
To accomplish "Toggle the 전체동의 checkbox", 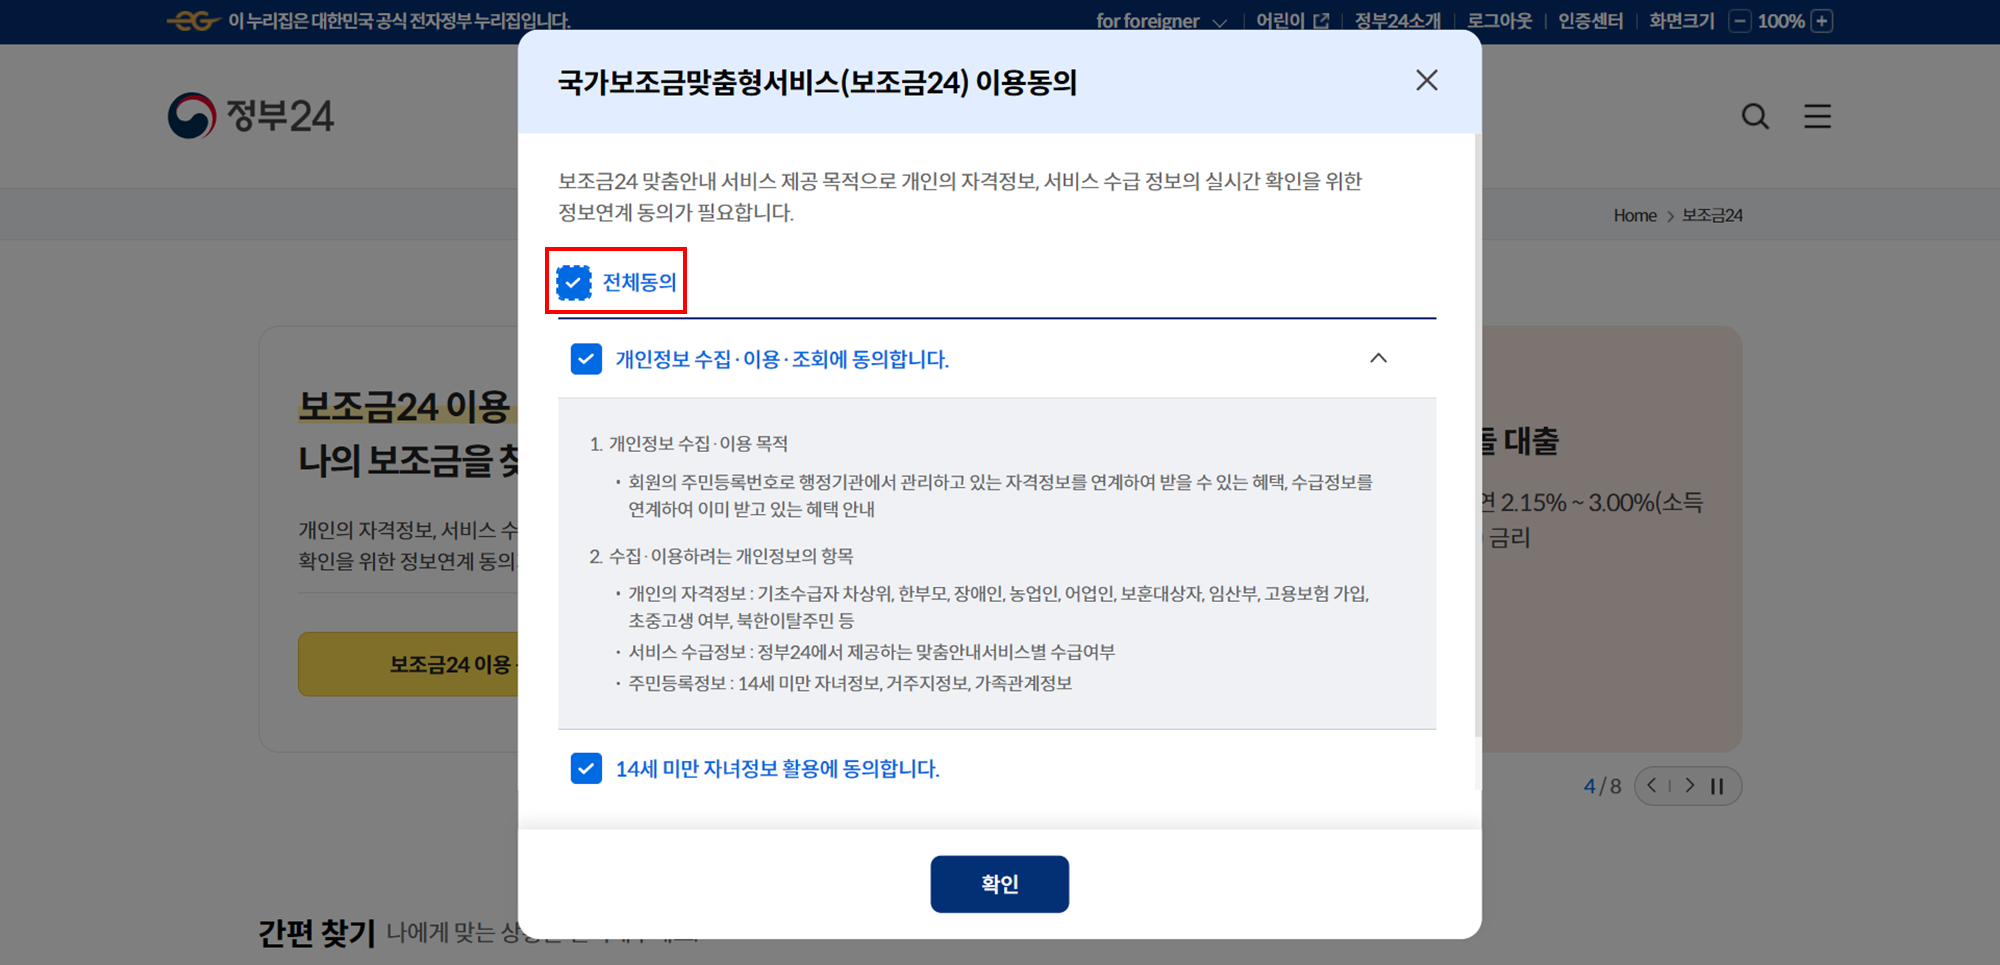I will click(x=574, y=283).
